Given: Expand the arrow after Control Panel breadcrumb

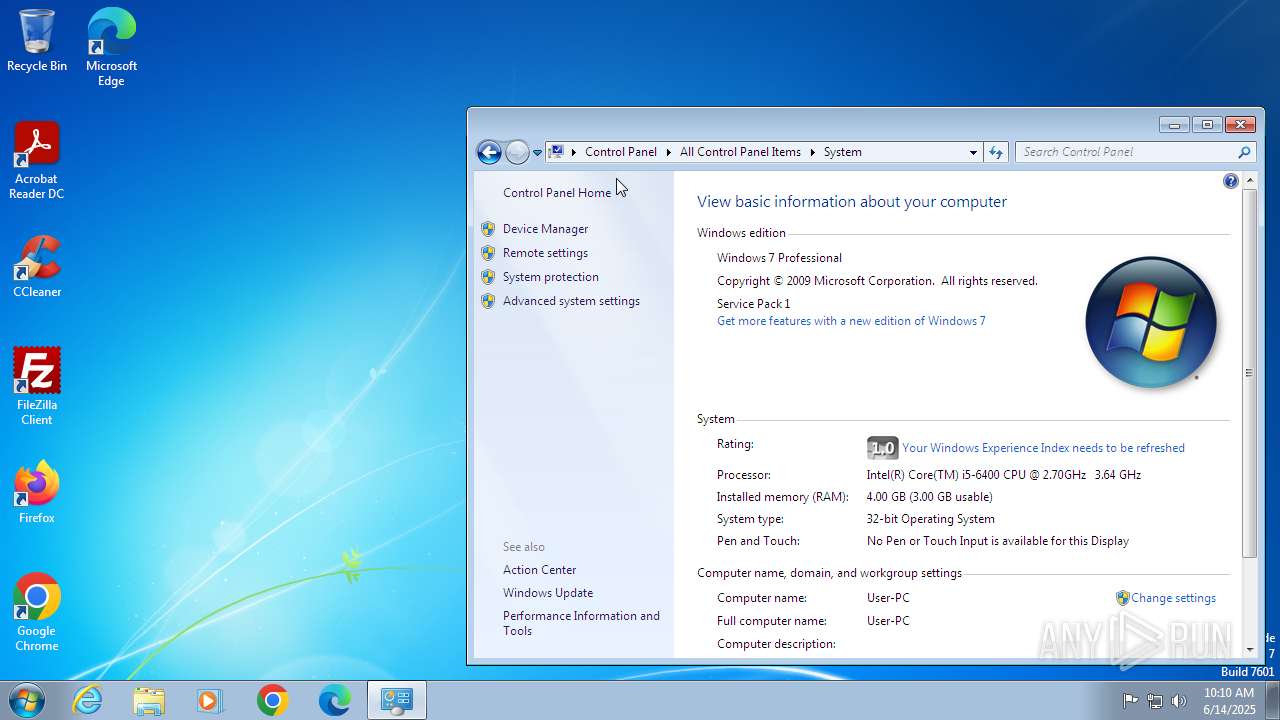Looking at the screenshot, I should click(x=669, y=152).
